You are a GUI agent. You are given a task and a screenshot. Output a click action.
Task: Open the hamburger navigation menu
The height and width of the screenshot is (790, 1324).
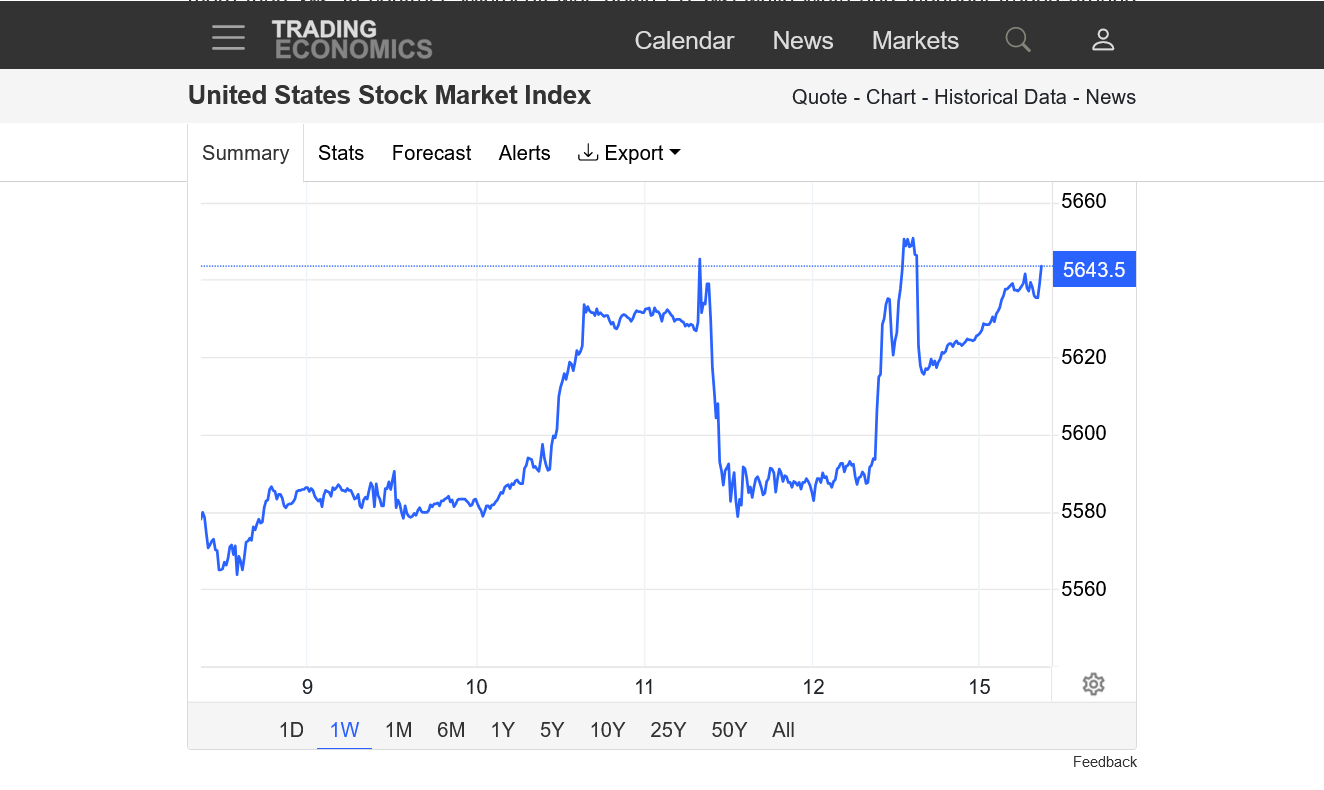(228, 39)
